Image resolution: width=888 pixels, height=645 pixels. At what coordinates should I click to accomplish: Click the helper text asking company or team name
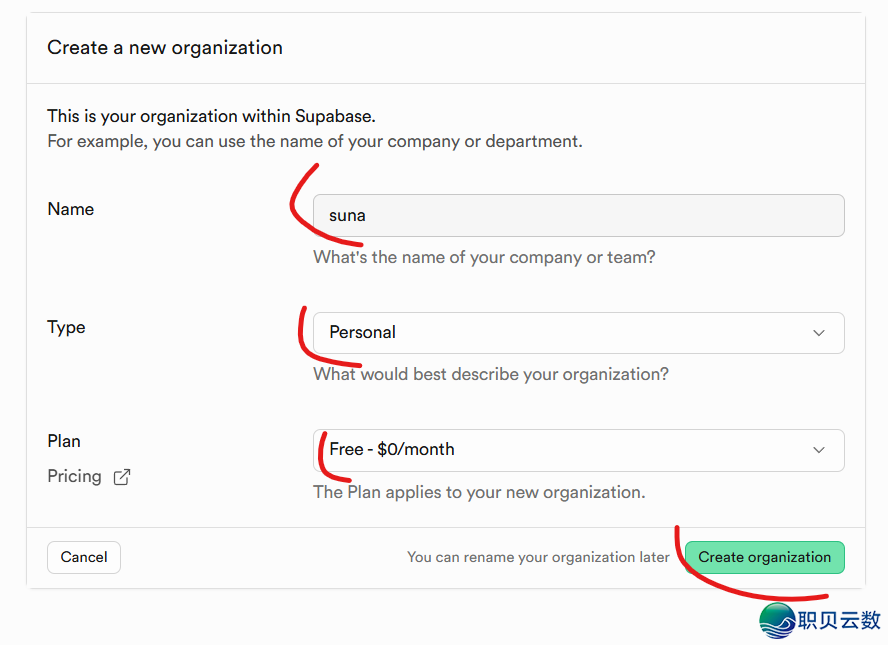point(484,257)
